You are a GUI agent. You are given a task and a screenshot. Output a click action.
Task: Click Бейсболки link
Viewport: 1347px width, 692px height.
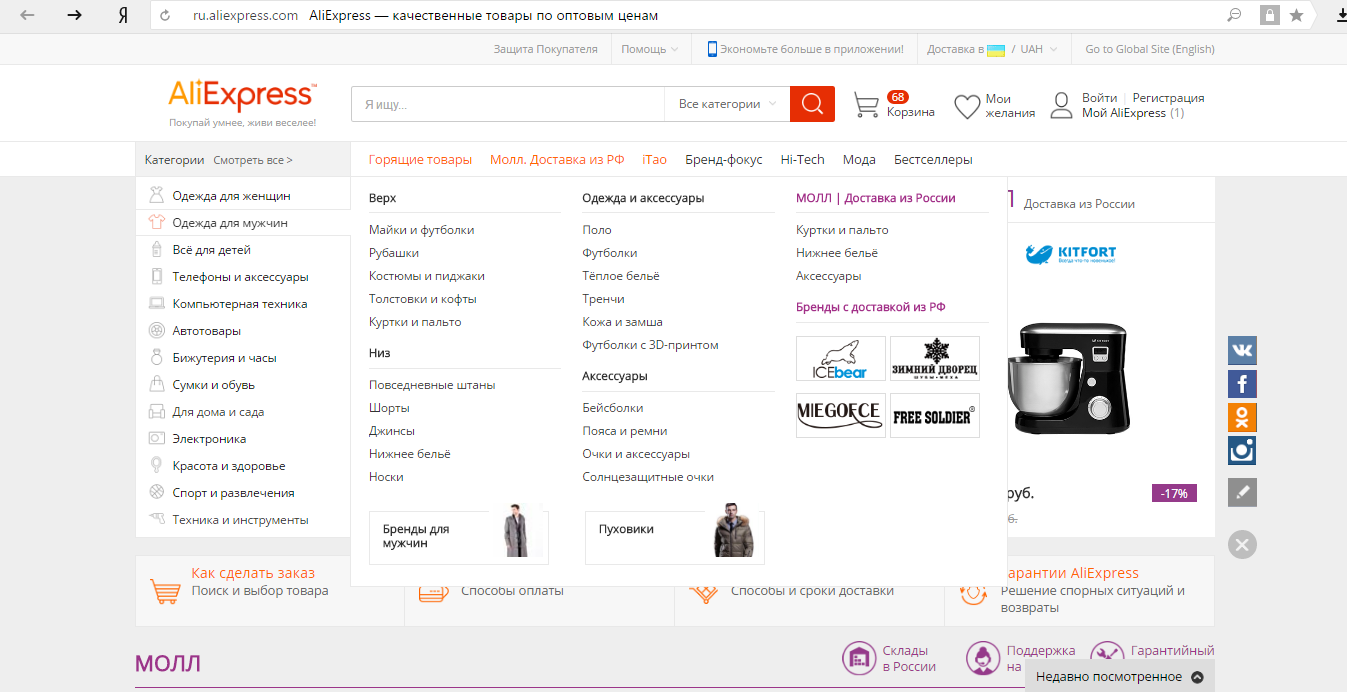[613, 408]
